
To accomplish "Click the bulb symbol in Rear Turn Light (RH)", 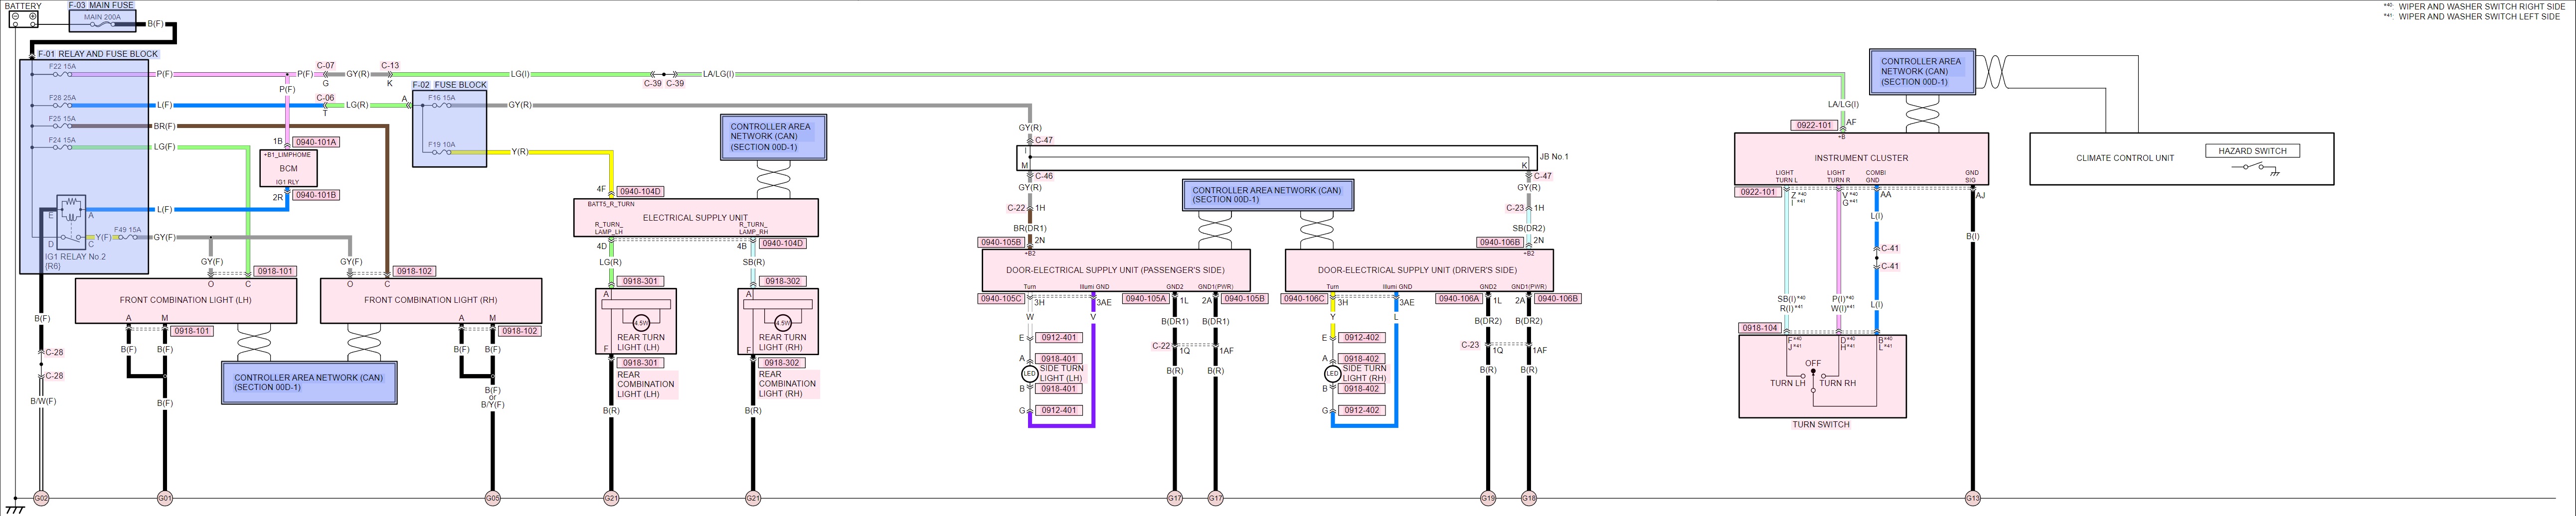I will (x=783, y=323).
